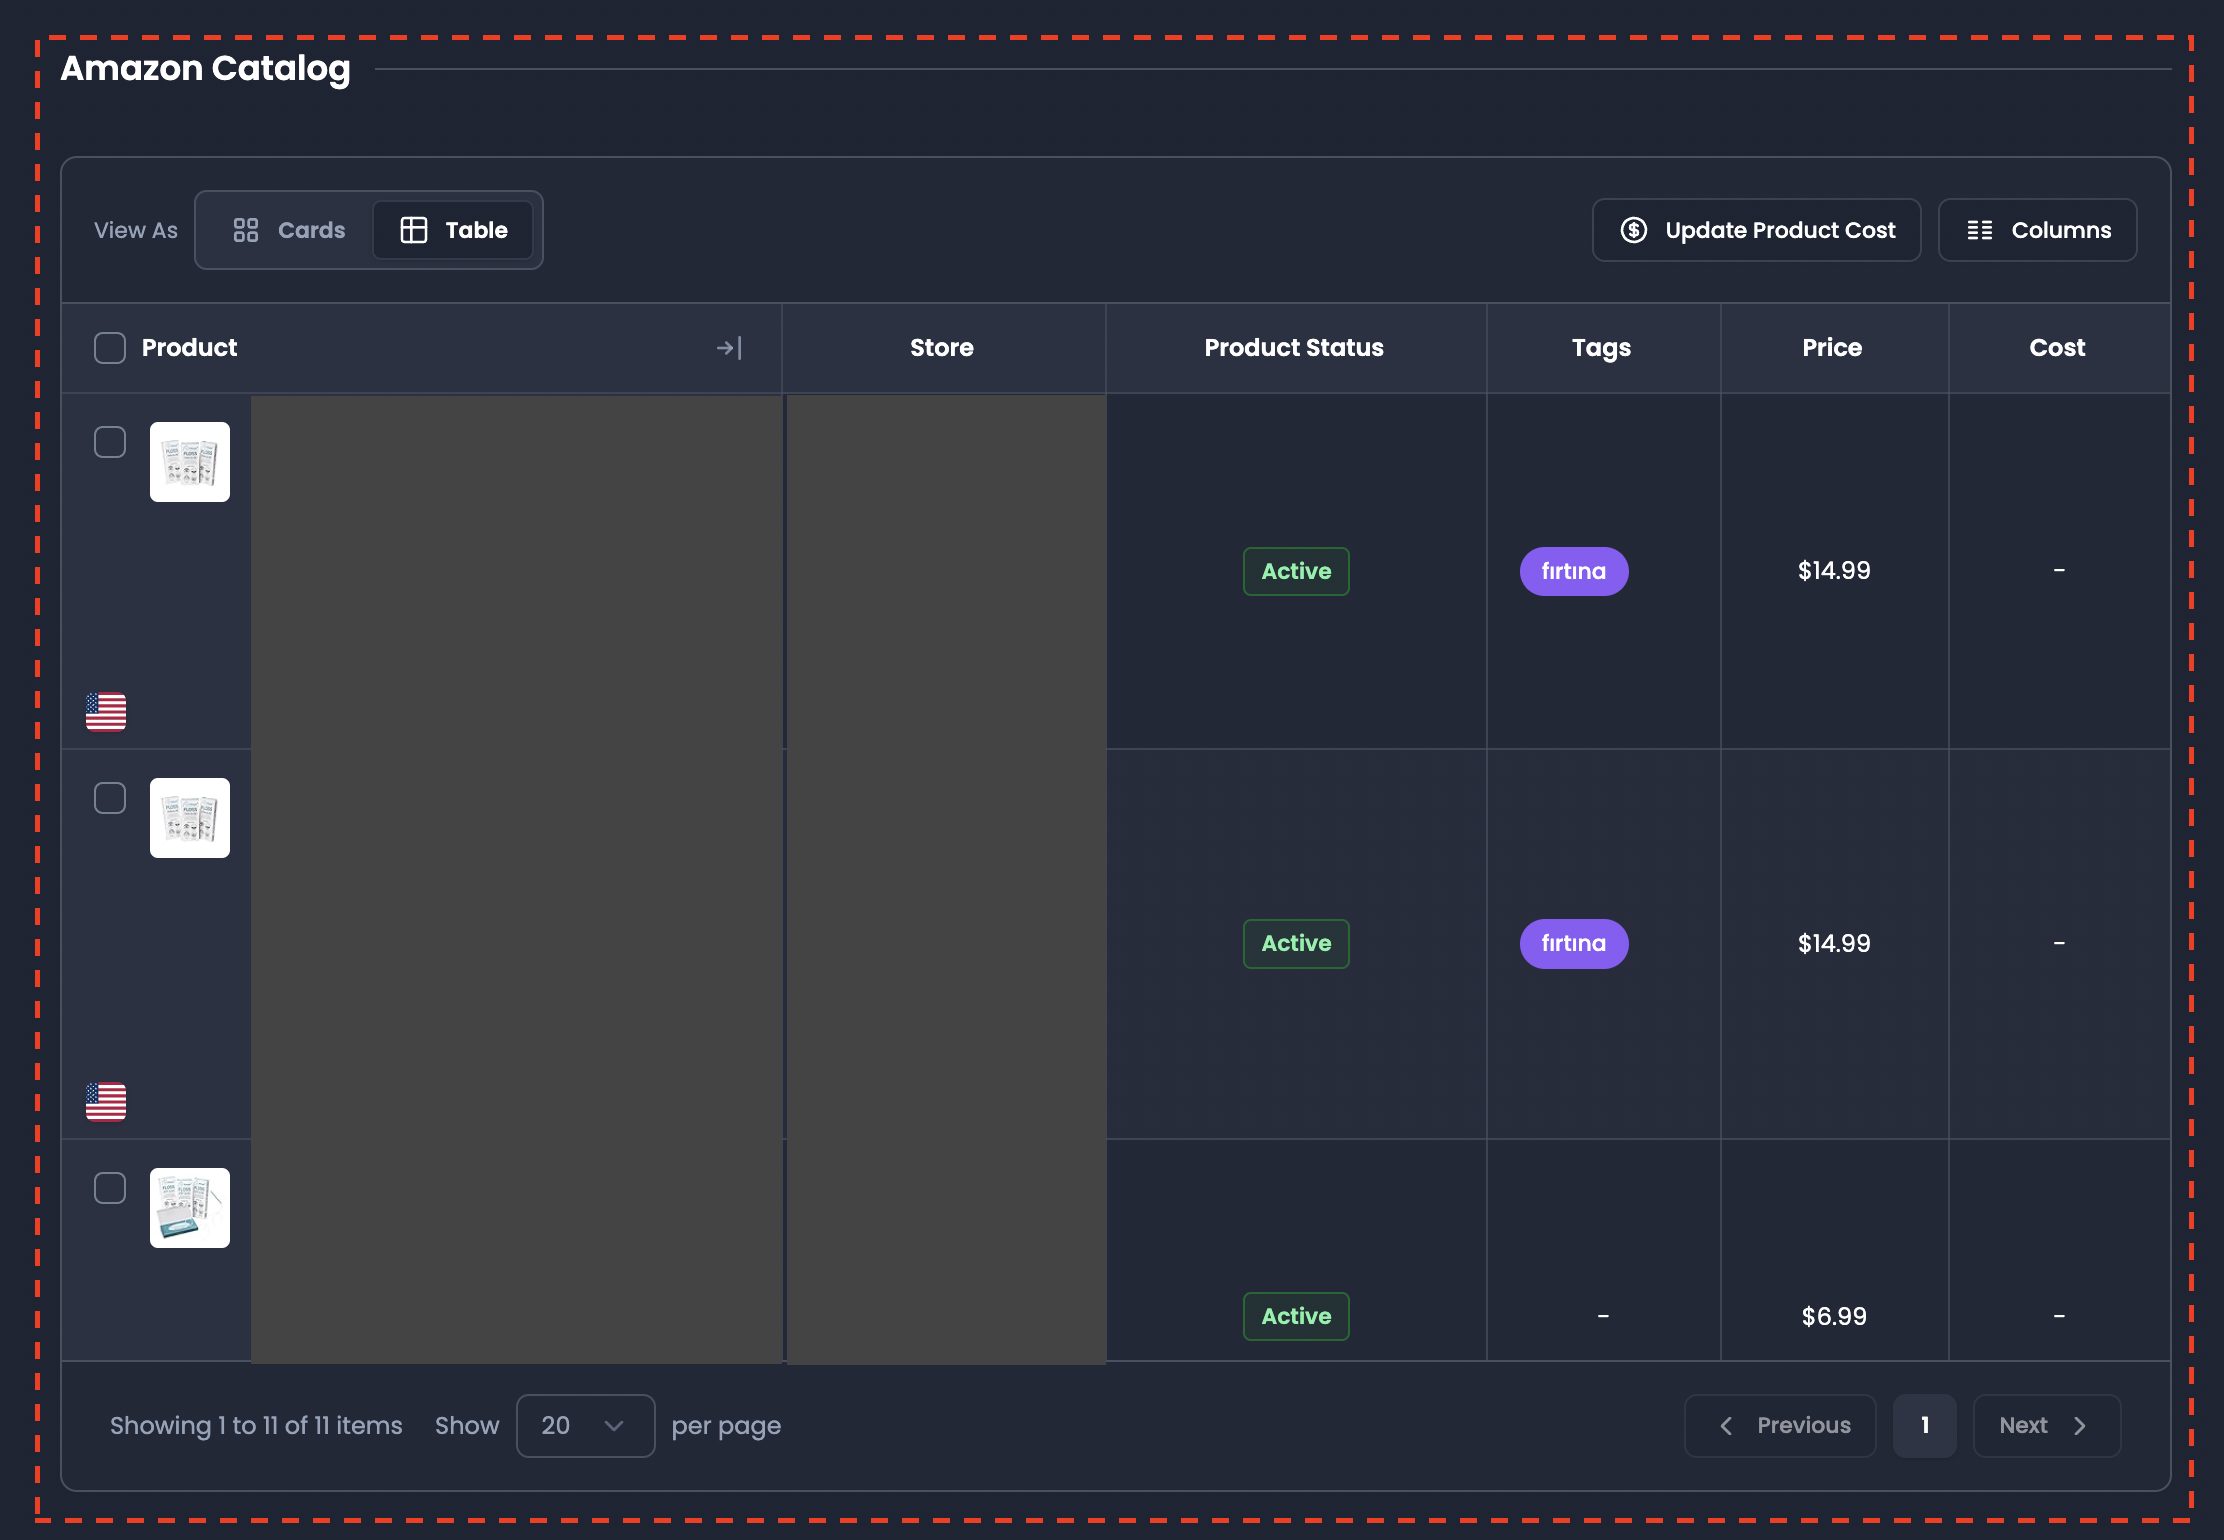Image resolution: width=2224 pixels, height=1540 pixels.
Task: Click the fırtına tag in second row
Action: click(1574, 943)
